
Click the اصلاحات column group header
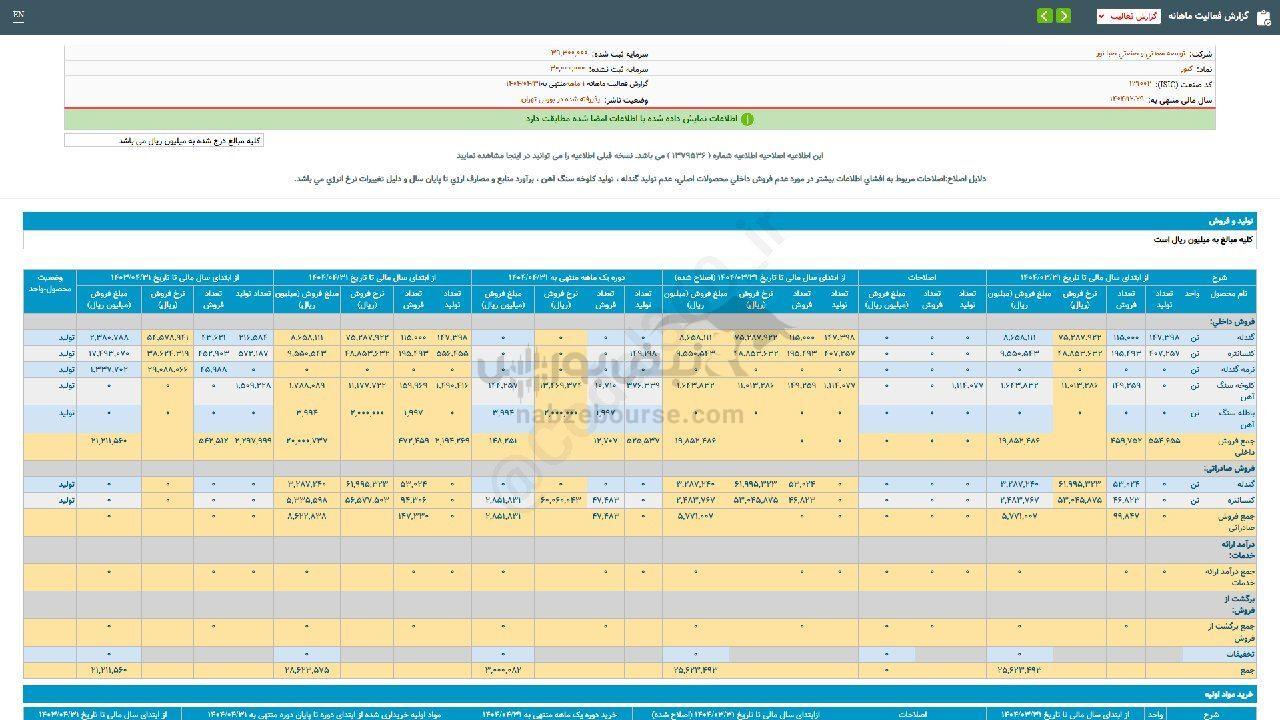pyautogui.click(x=921, y=277)
